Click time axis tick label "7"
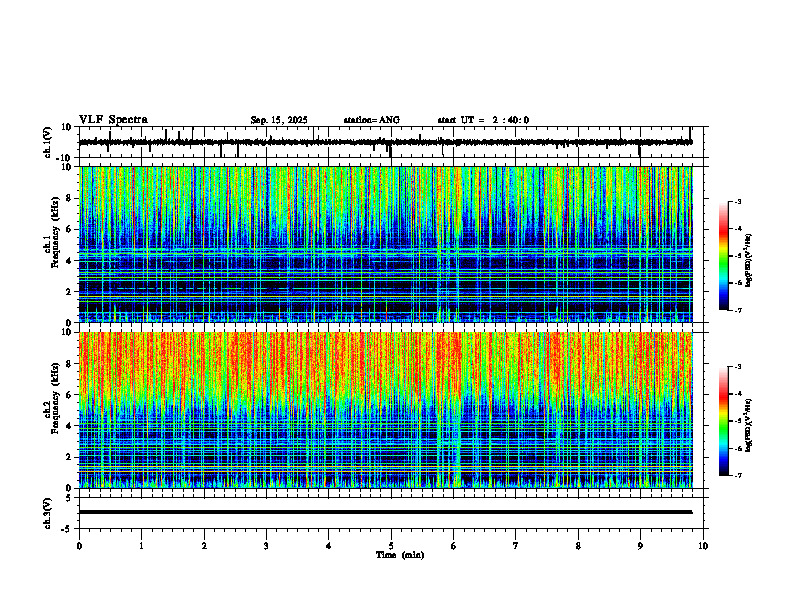Viewport: 792px width, 612px height. (516, 546)
